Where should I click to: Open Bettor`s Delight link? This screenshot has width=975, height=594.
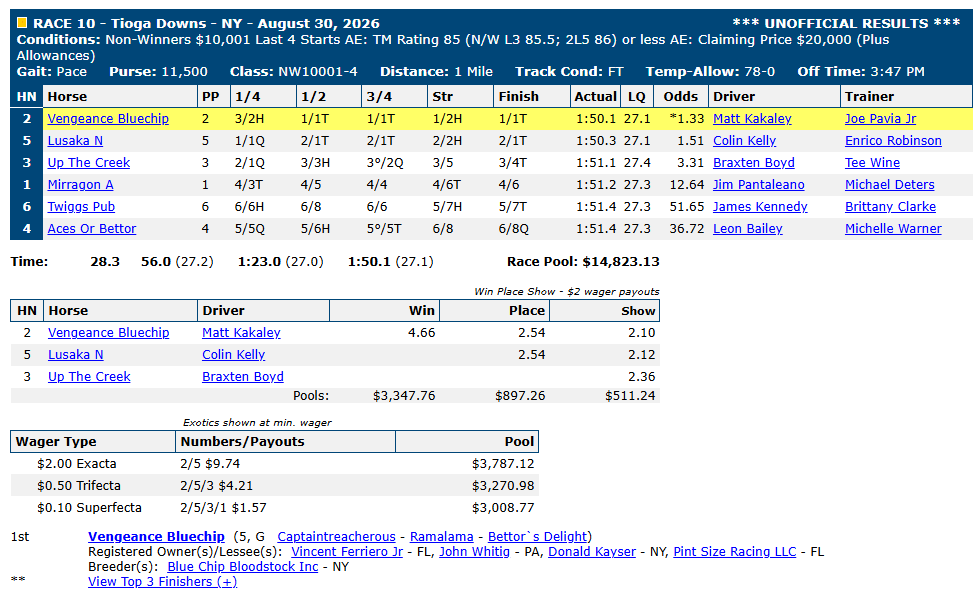[x=537, y=537]
